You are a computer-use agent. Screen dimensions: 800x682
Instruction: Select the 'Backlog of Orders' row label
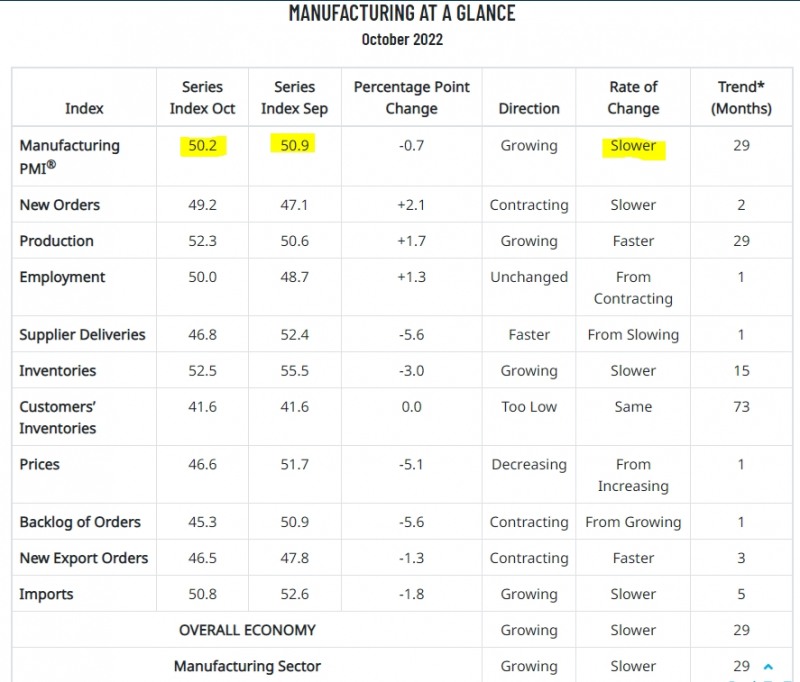click(x=80, y=522)
